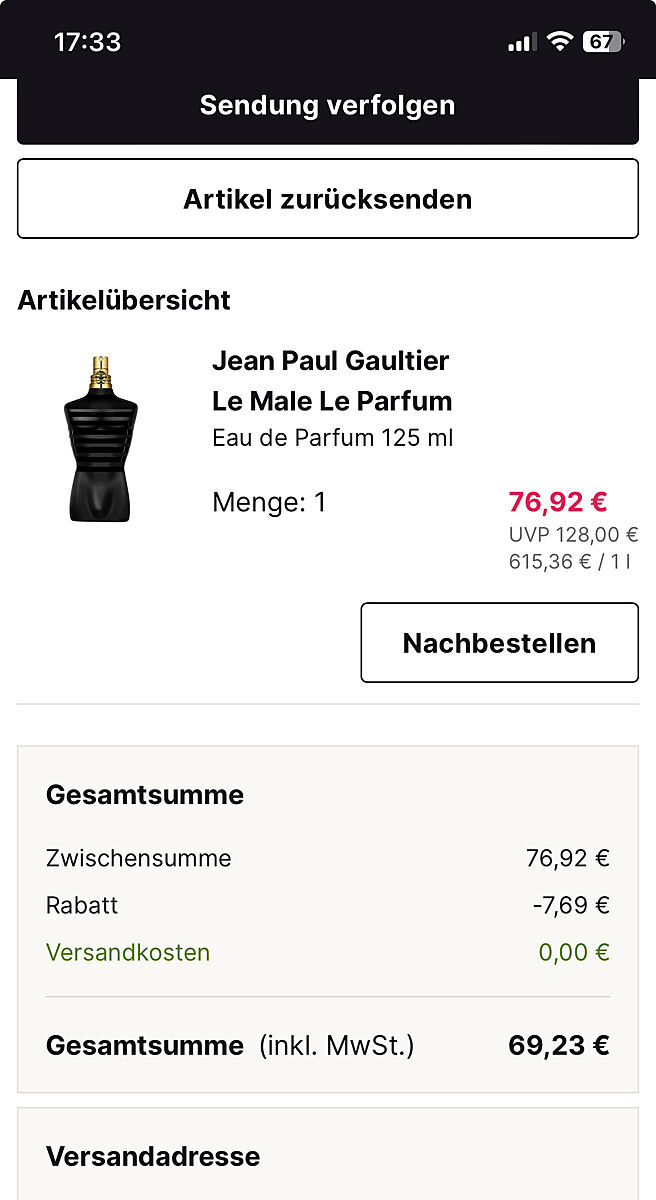Select the Eau de Parfum 125 ml text
This screenshot has width=656, height=1200.
pos(332,438)
